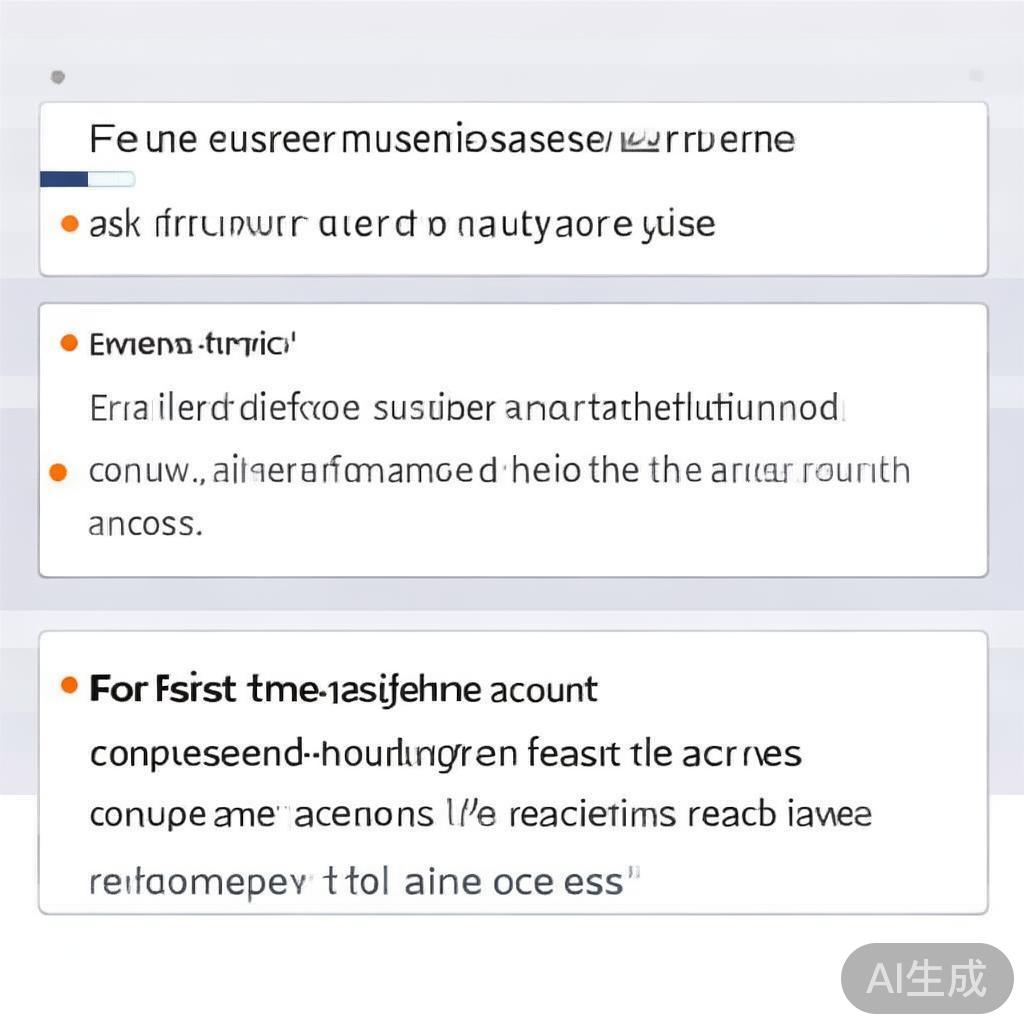The image size is (1024, 1024).
Task: Select the "Evnena-tirmic" label
Action: (194, 345)
